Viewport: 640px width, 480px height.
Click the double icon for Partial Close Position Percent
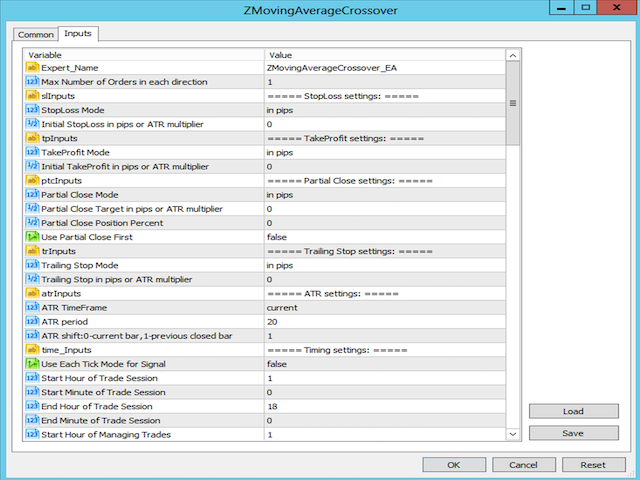pos(32,223)
